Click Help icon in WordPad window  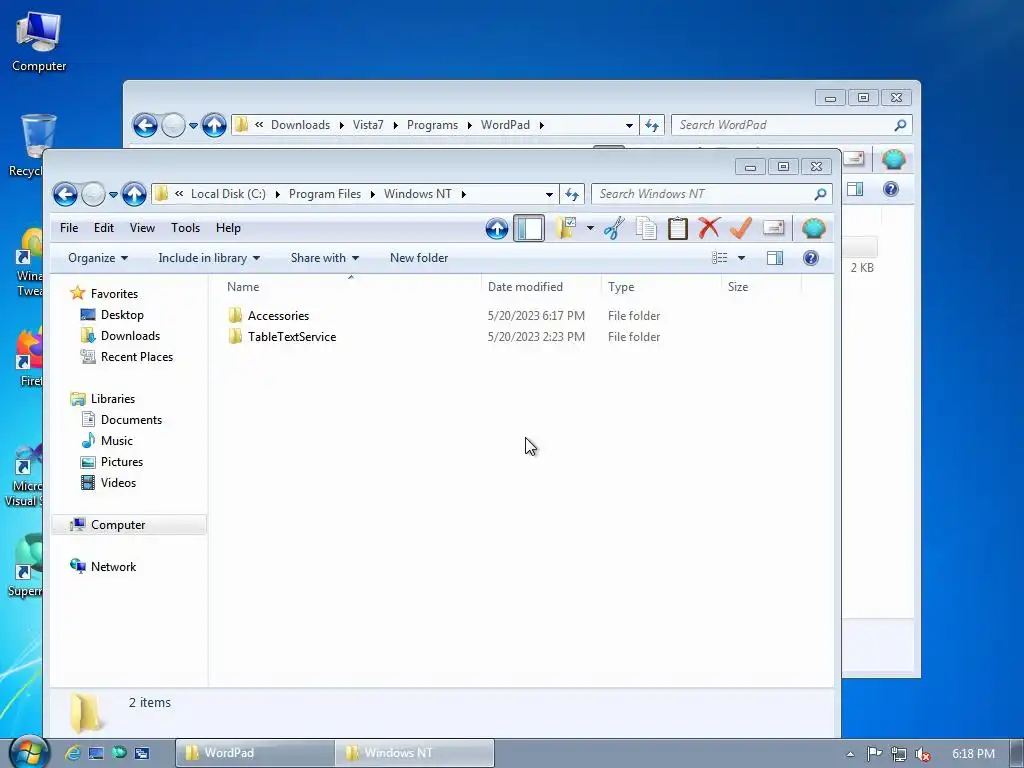[891, 189]
